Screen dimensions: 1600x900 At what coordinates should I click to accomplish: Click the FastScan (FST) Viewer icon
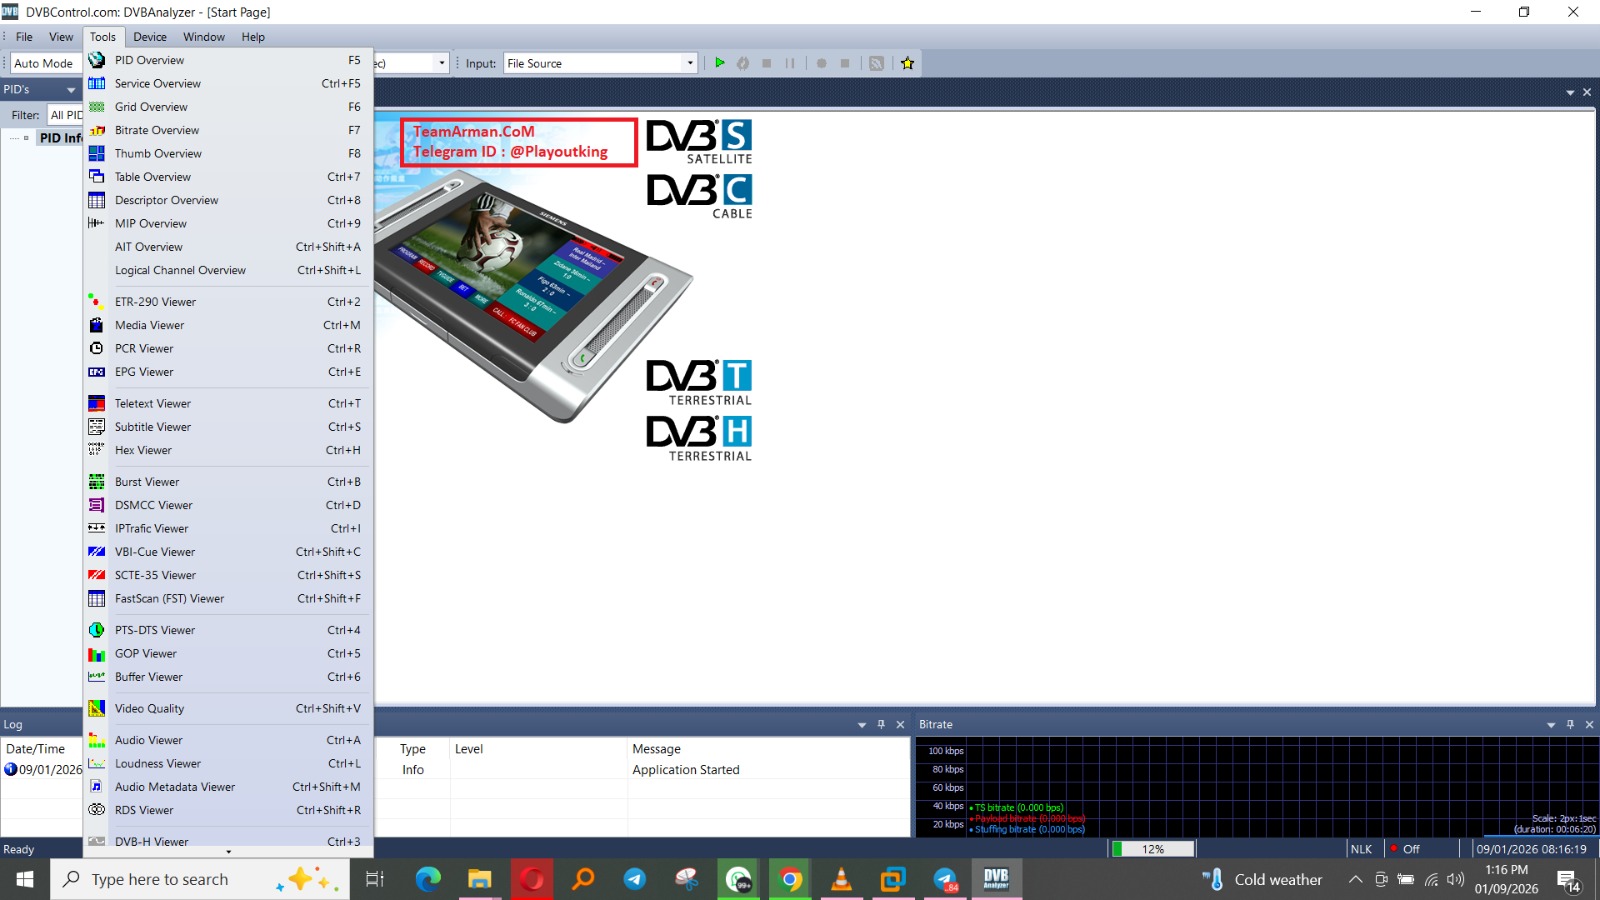97,599
